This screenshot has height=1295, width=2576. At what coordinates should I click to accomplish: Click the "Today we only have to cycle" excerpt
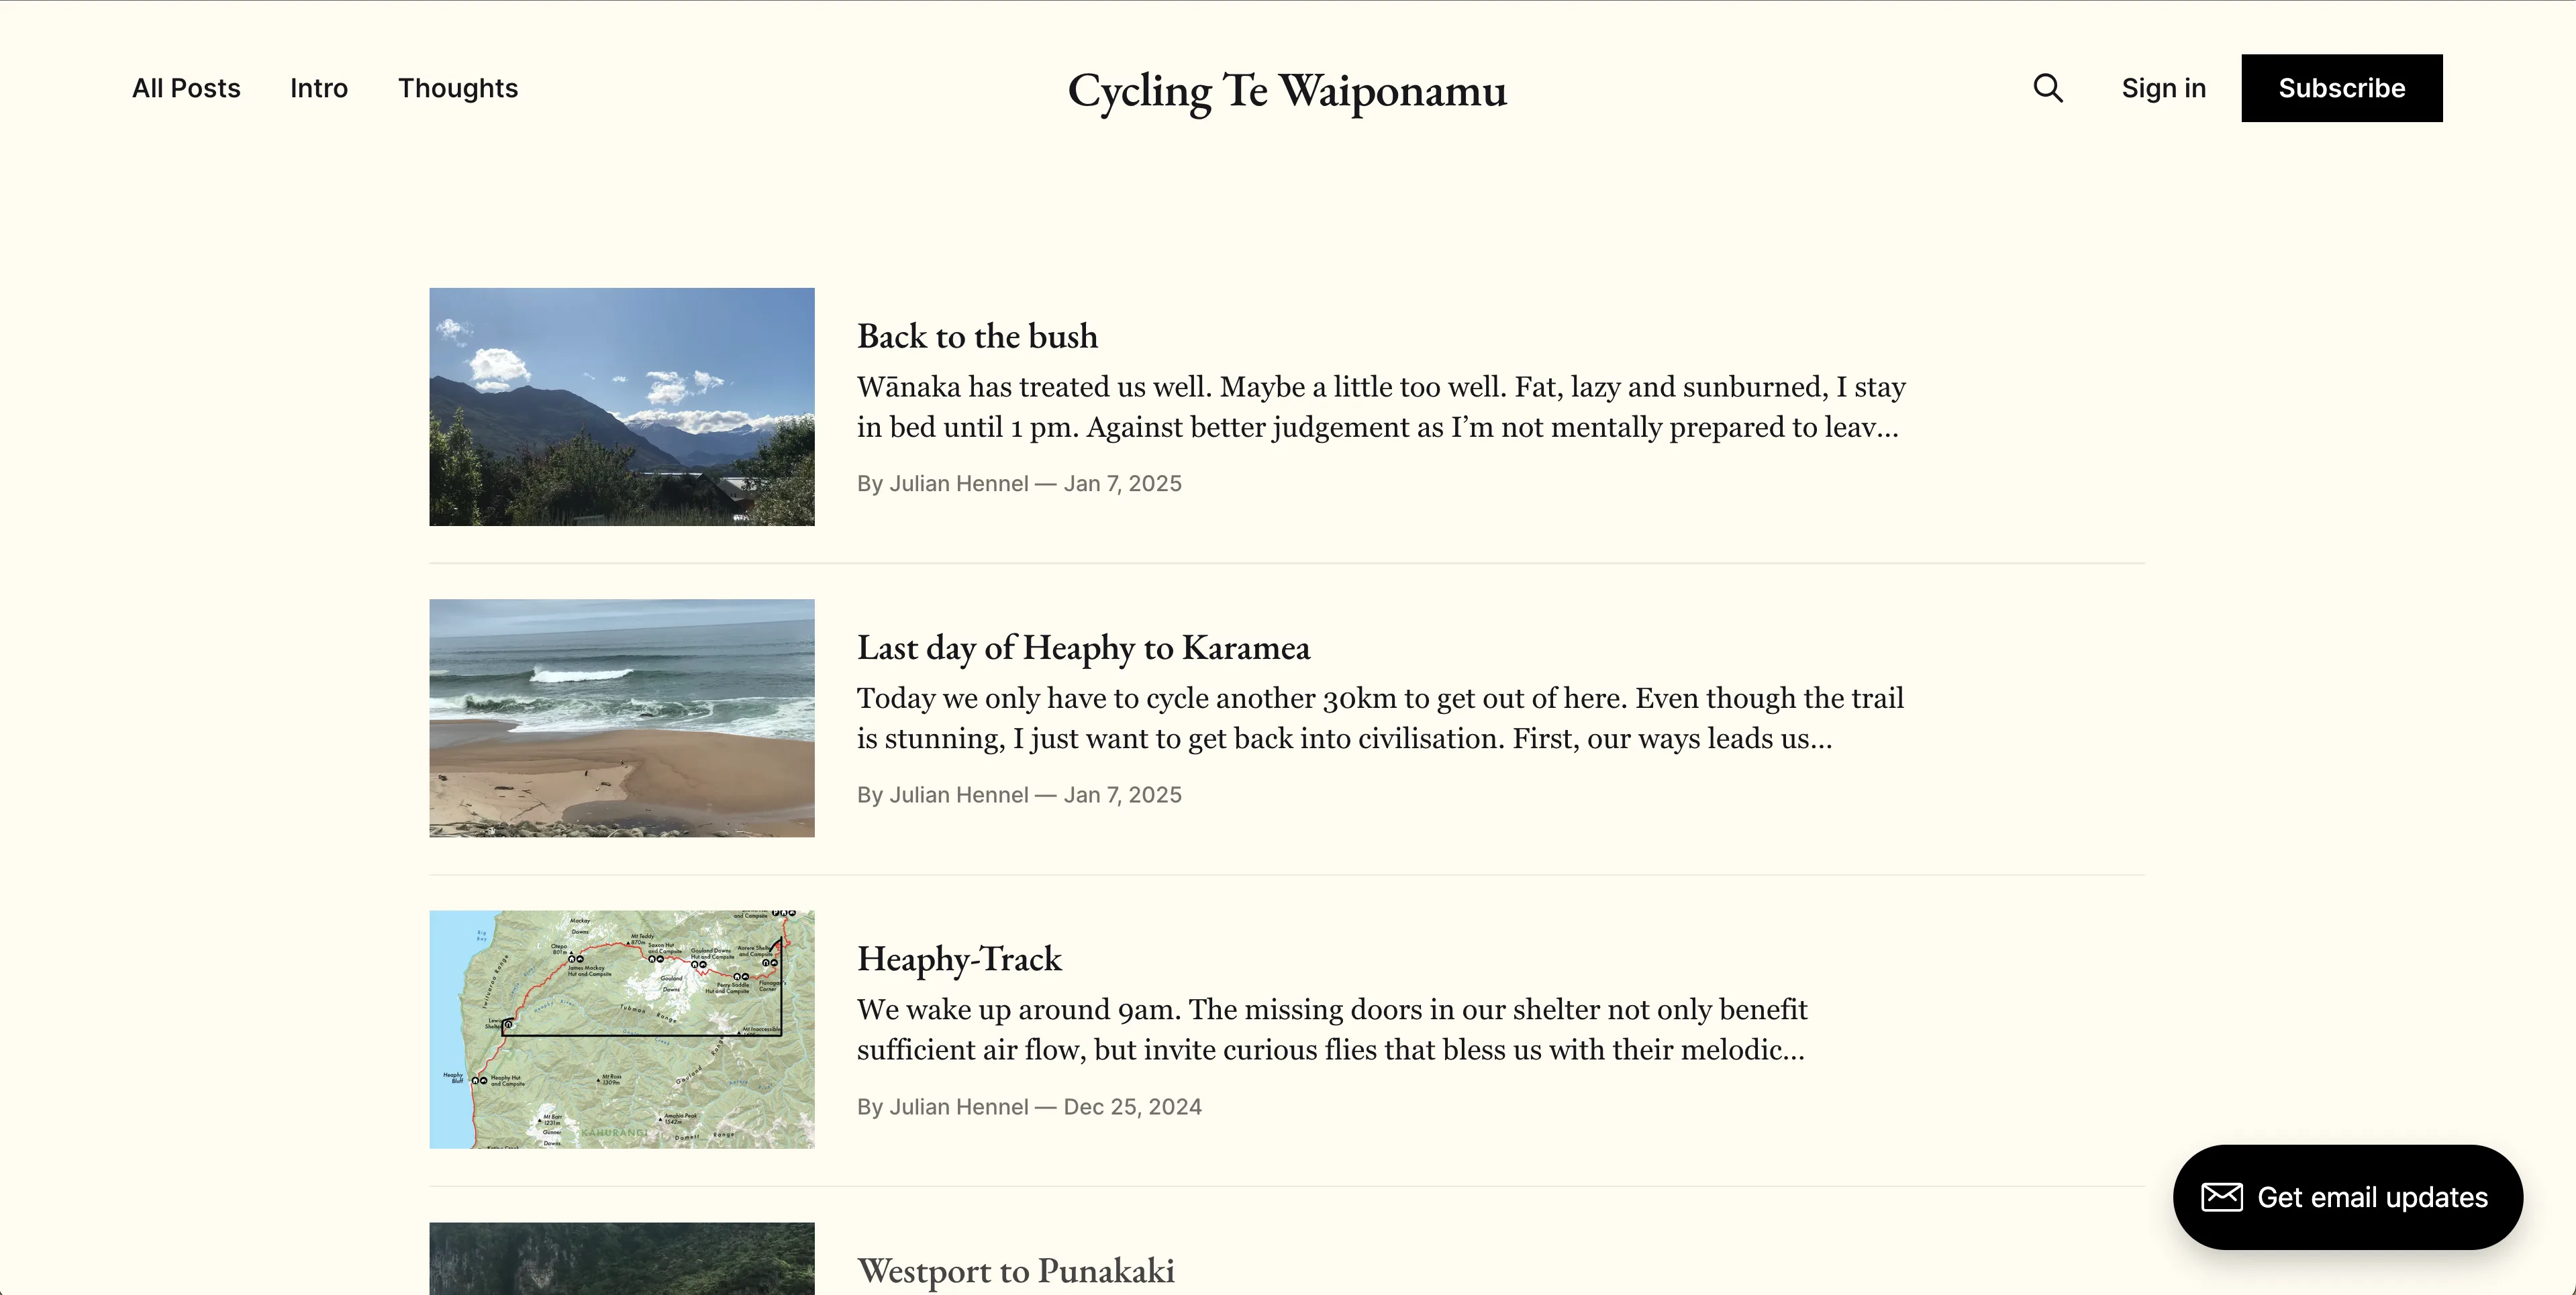pyautogui.click(x=1380, y=718)
